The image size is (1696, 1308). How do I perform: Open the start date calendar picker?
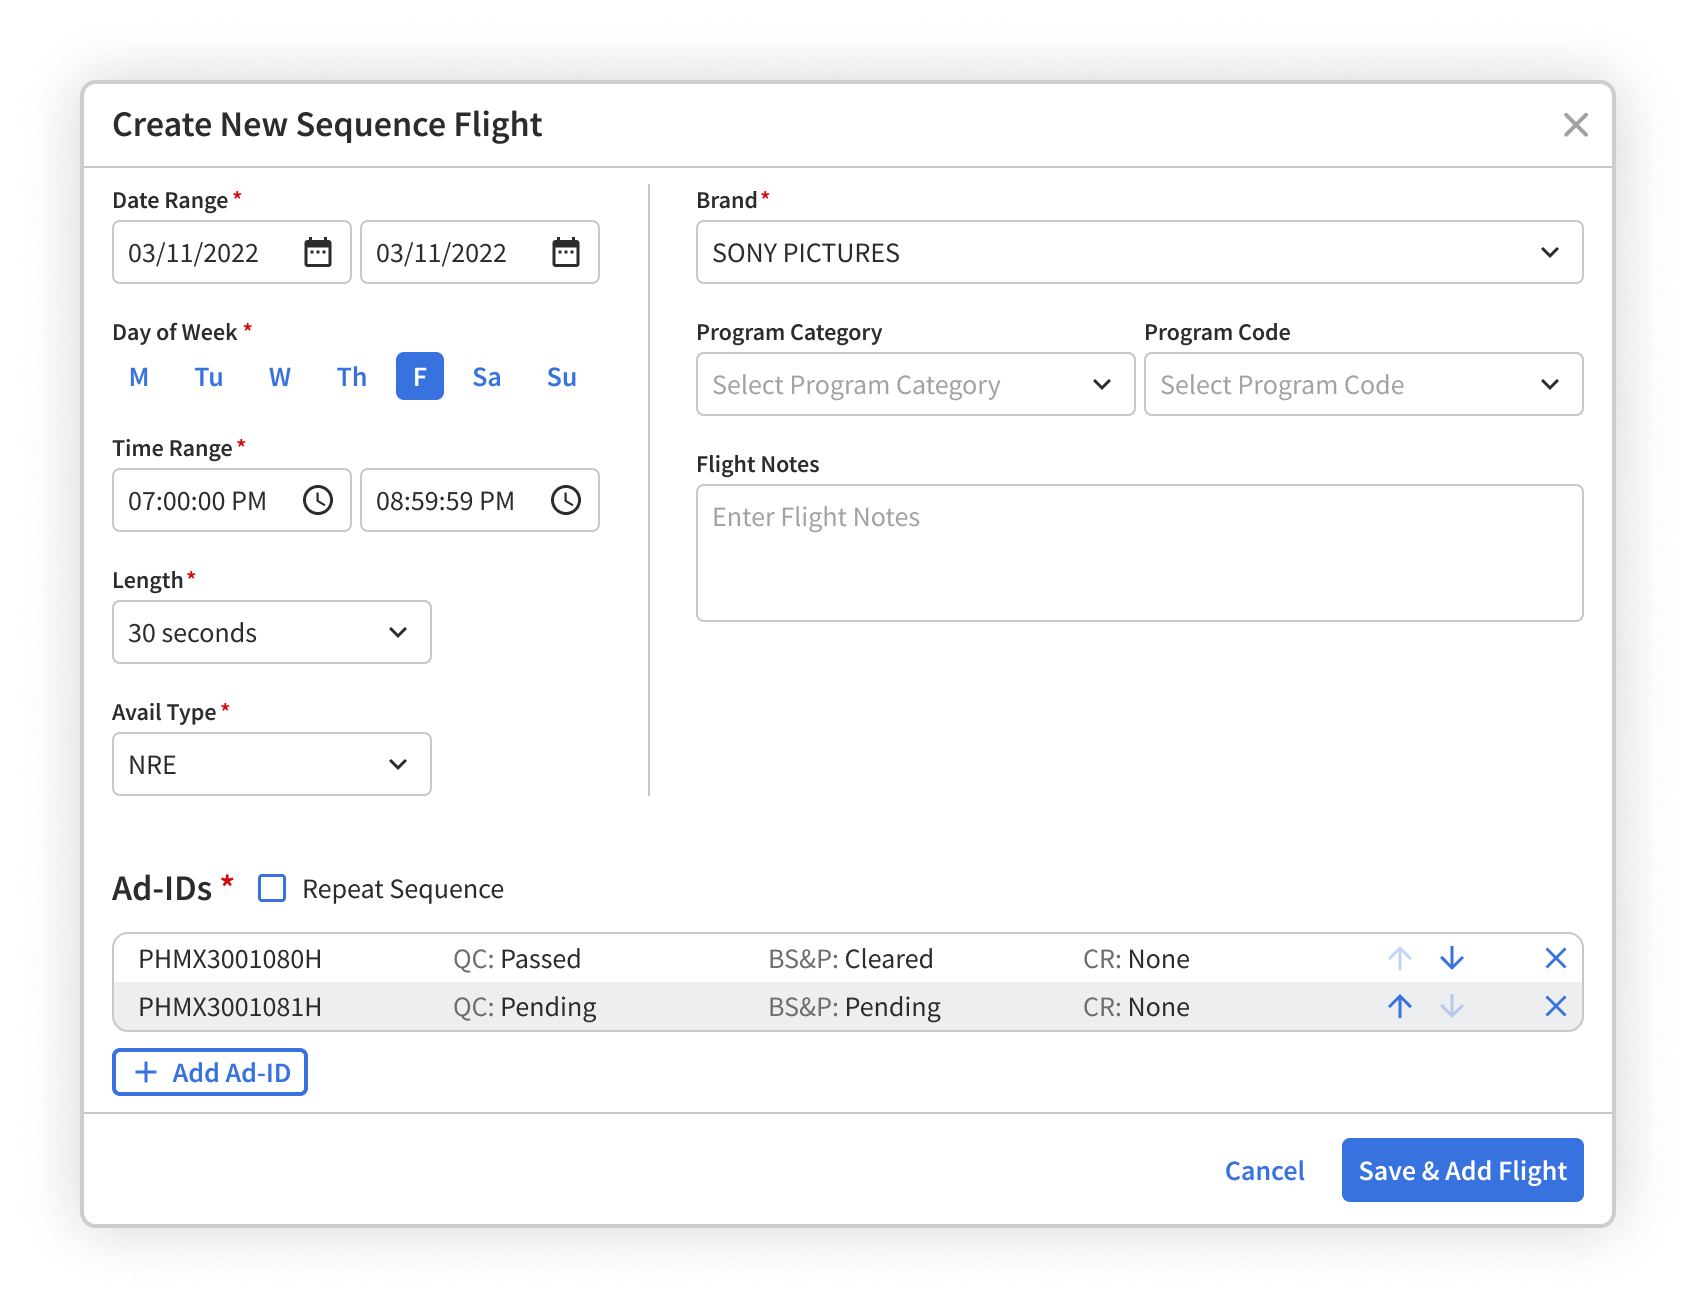(x=318, y=252)
